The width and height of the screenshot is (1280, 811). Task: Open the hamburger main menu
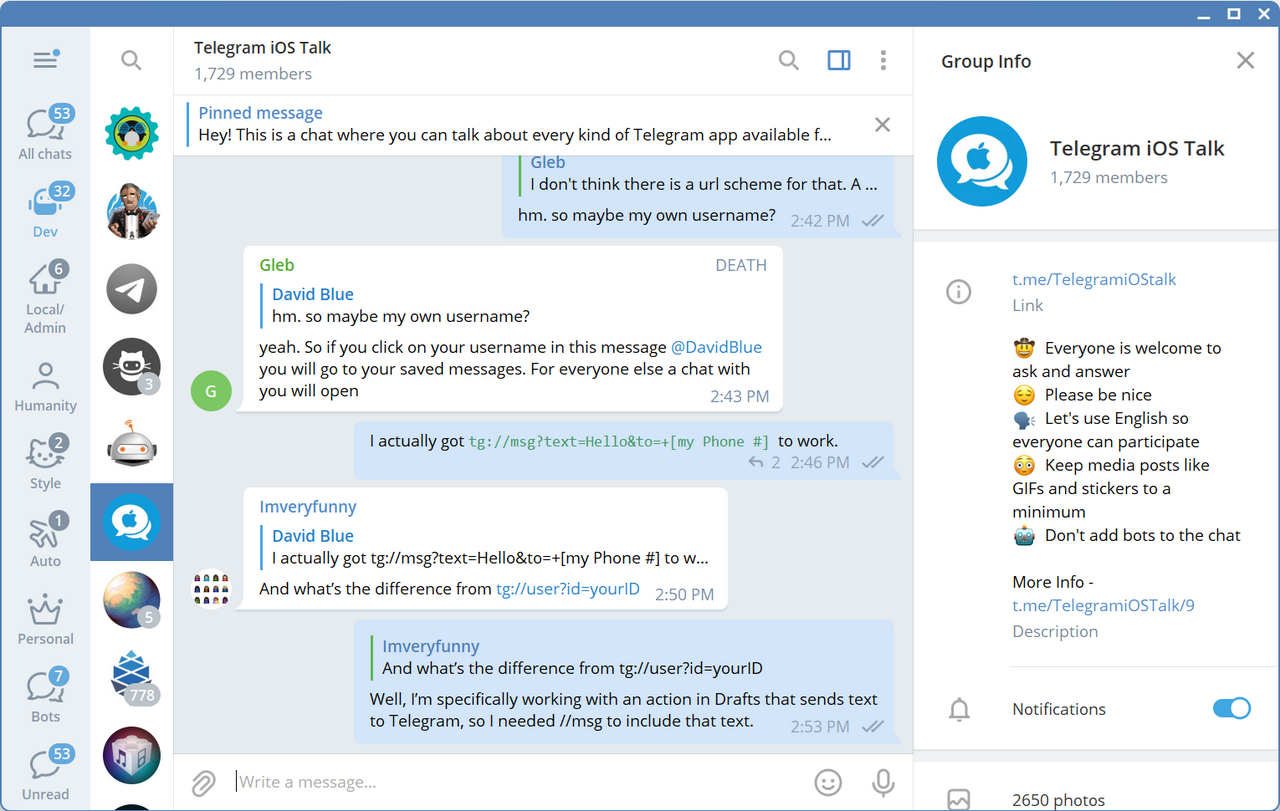(x=45, y=60)
